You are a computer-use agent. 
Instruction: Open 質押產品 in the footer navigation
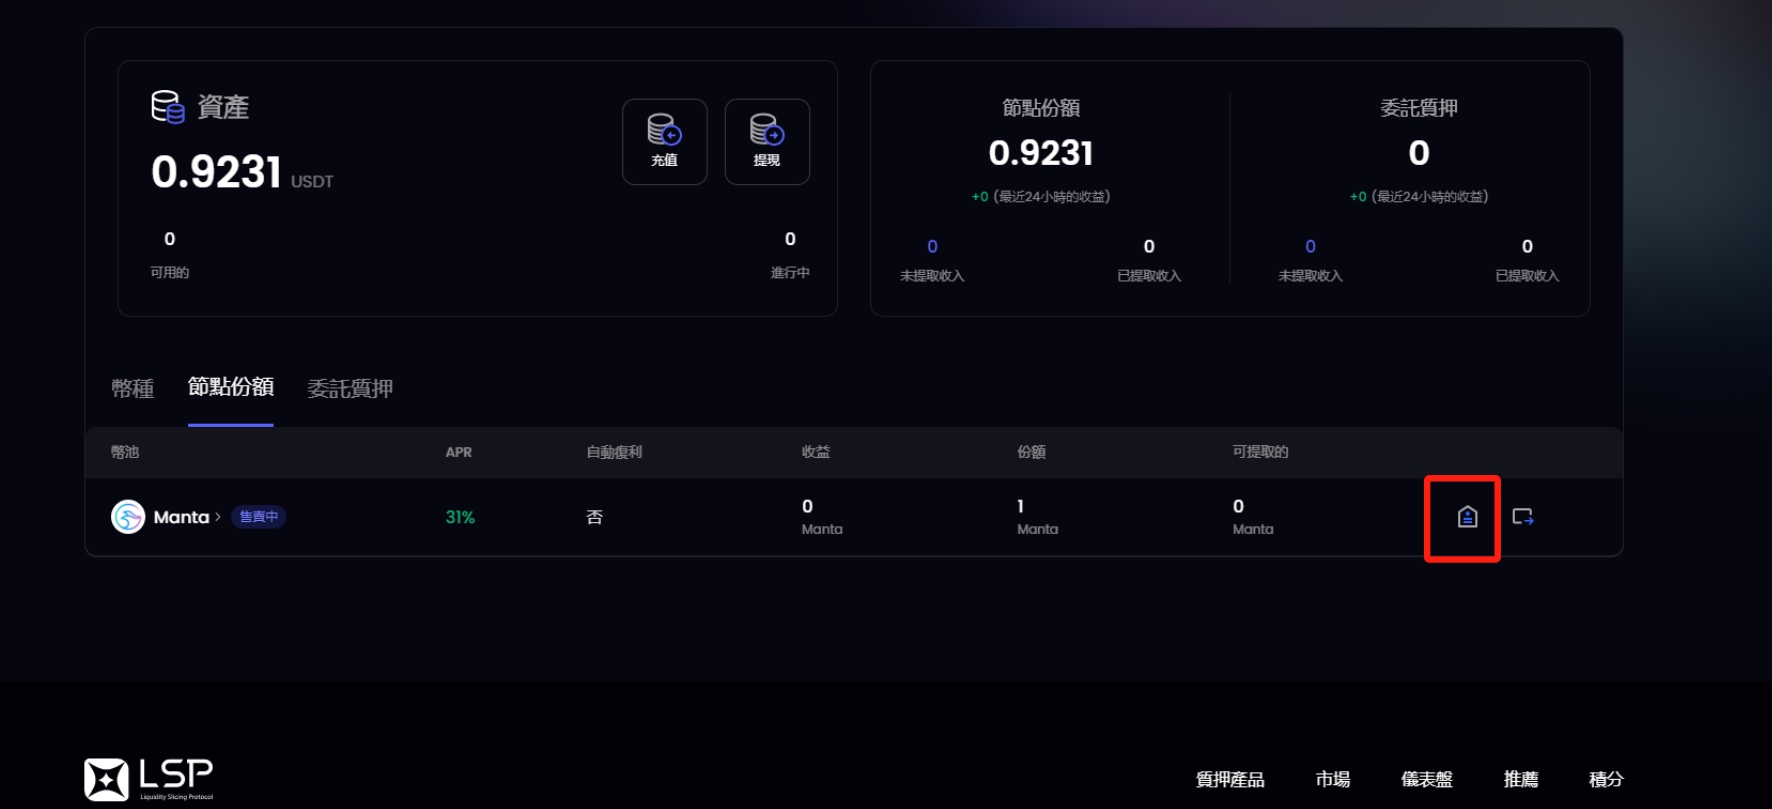coord(1230,779)
